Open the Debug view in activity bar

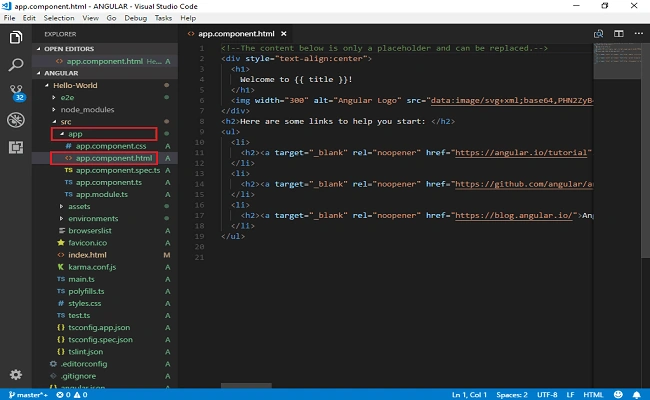click(16, 120)
